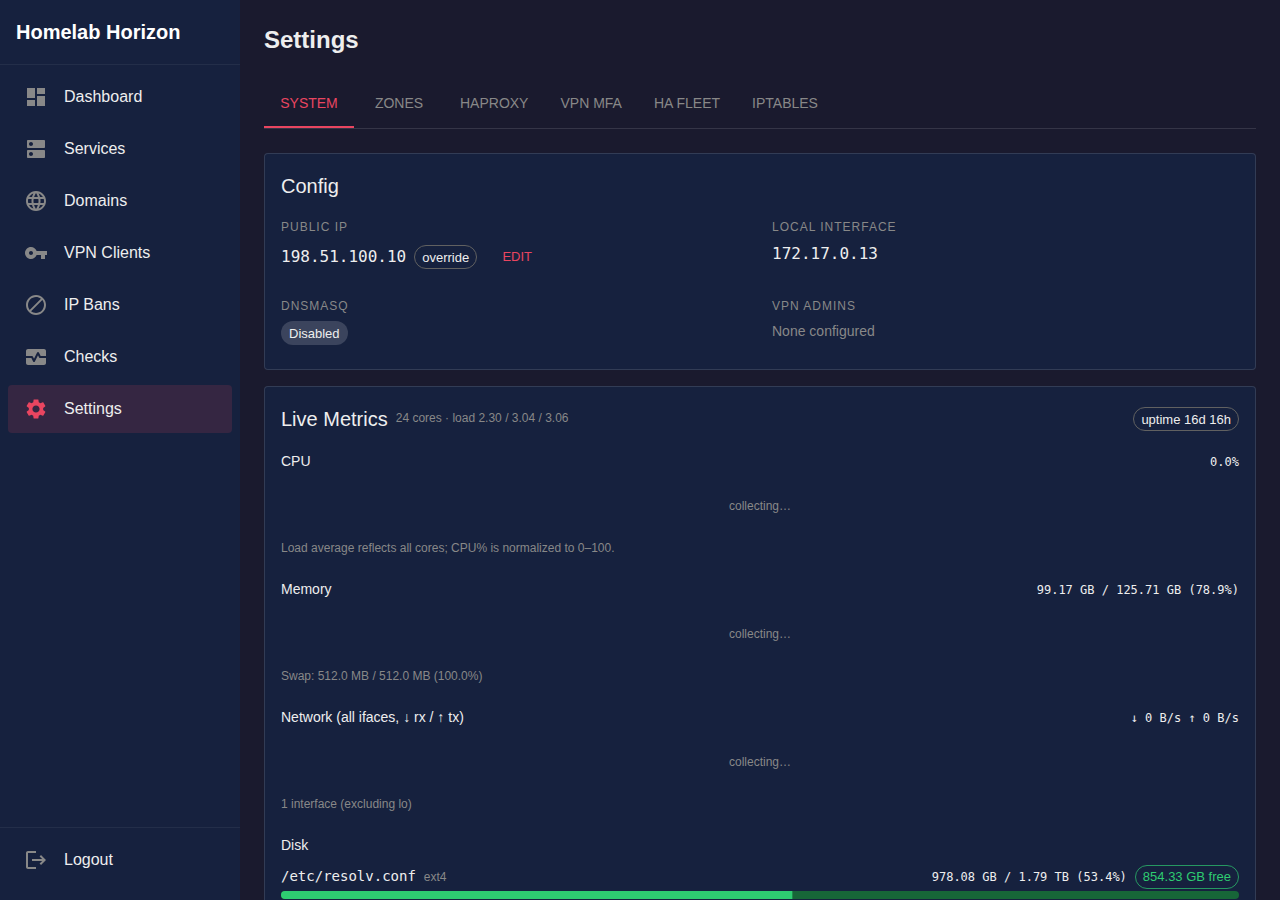Select Settings in the sidebar
Image resolution: width=1280 pixels, height=900 pixels.
pyautogui.click(x=120, y=409)
